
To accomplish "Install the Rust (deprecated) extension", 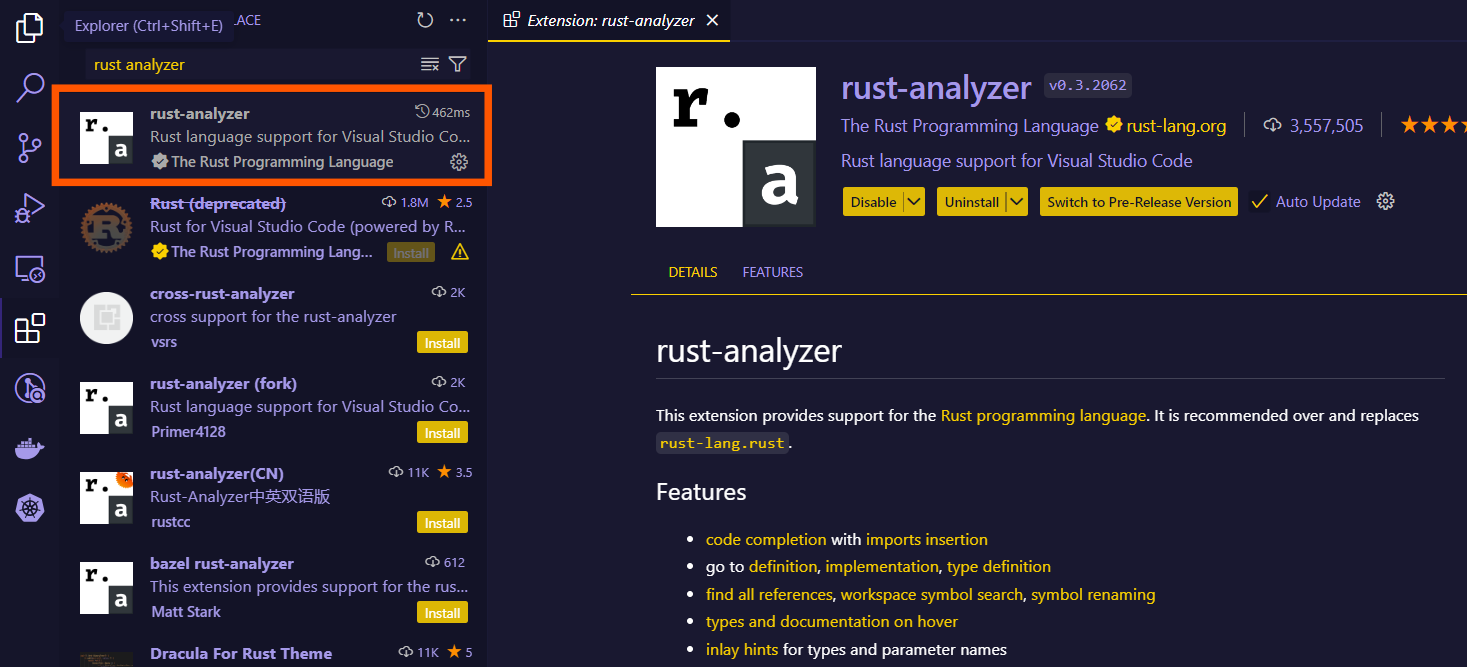I will [410, 252].
